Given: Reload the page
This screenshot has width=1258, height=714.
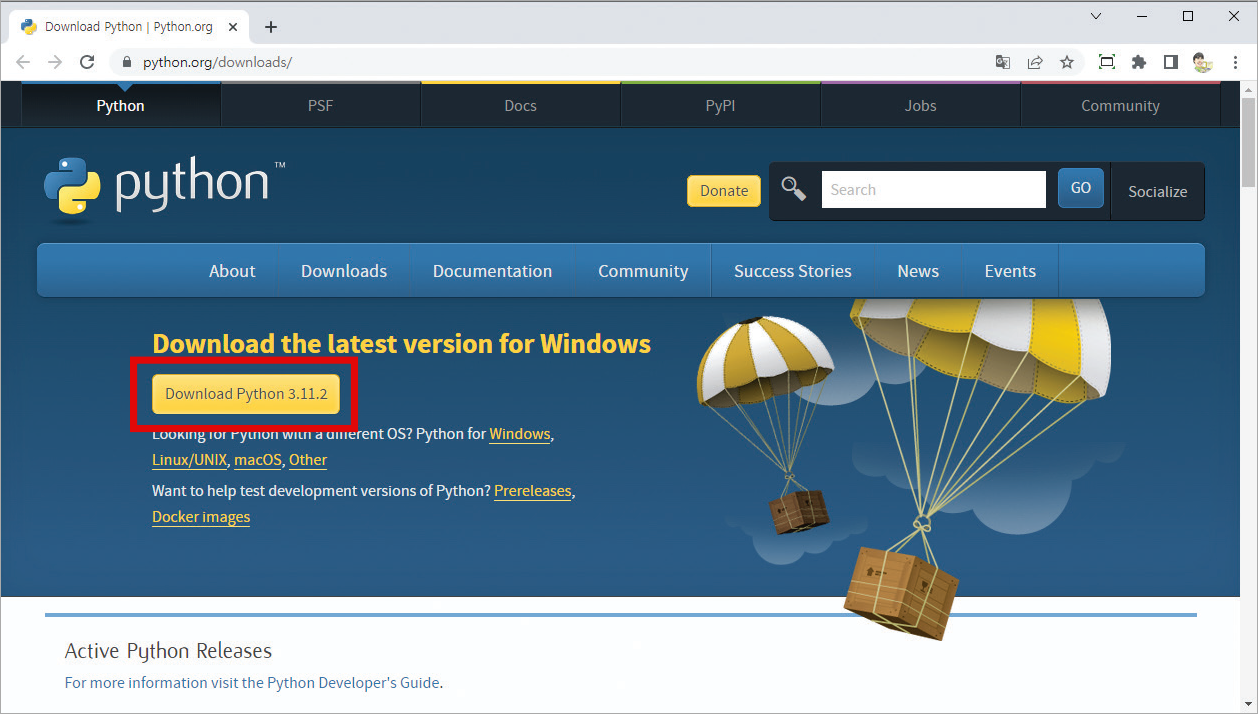Looking at the screenshot, I should click(x=87, y=62).
